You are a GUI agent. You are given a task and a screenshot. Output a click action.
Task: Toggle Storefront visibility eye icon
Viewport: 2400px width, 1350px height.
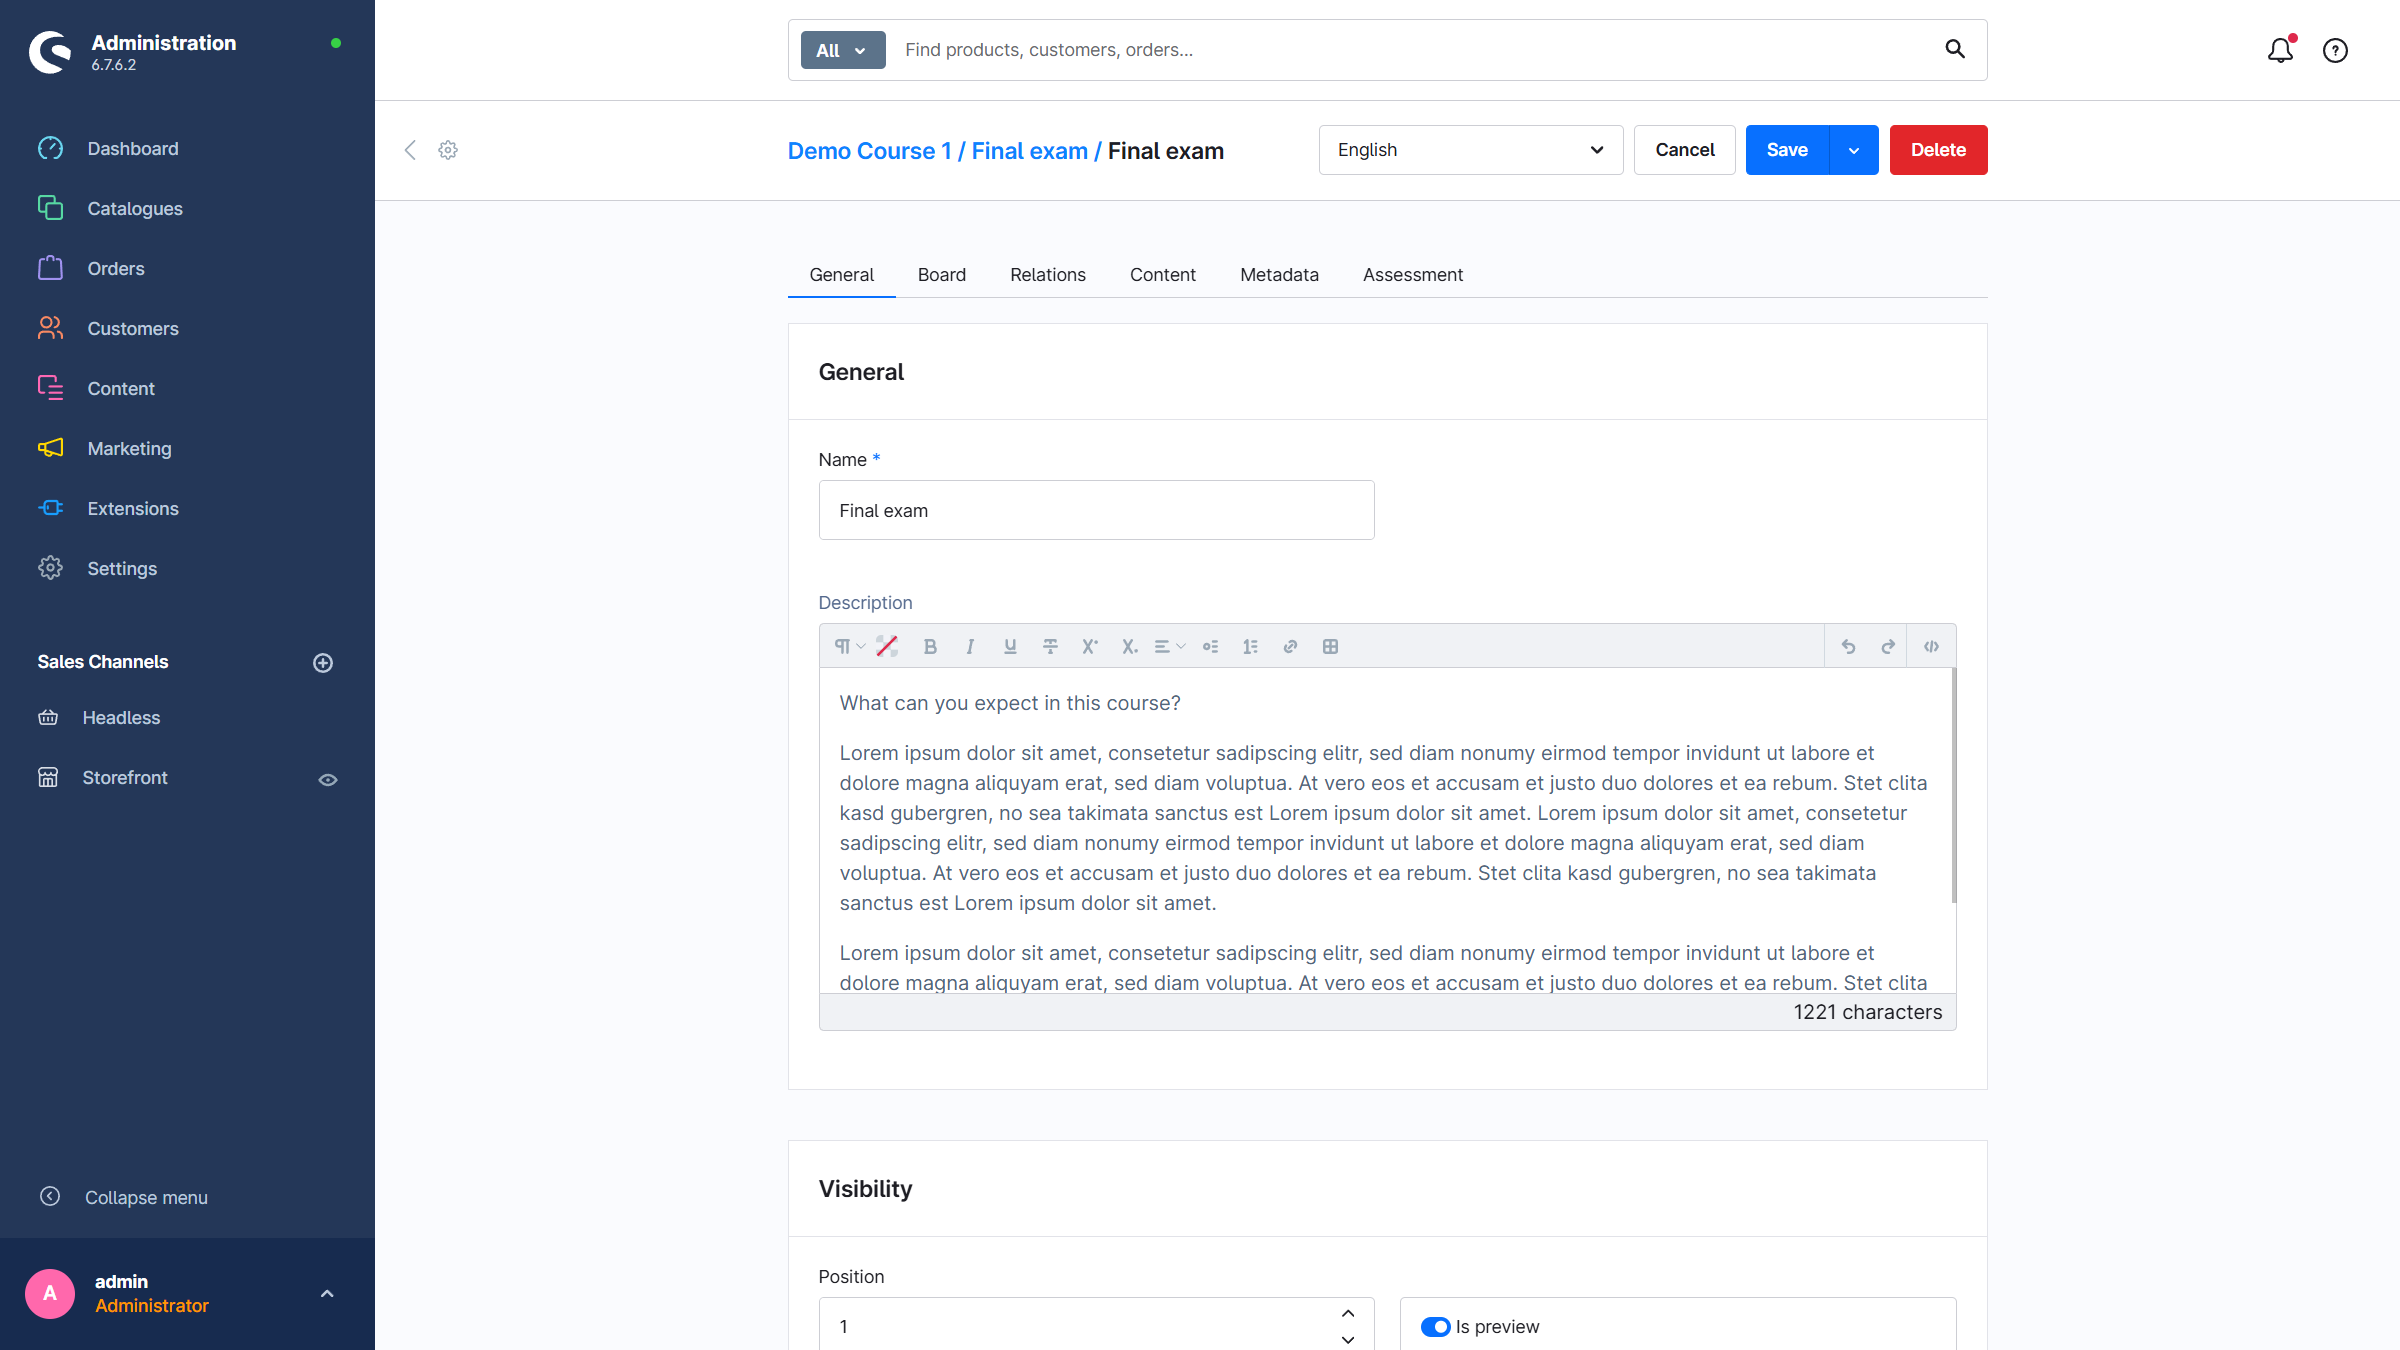[x=327, y=780]
